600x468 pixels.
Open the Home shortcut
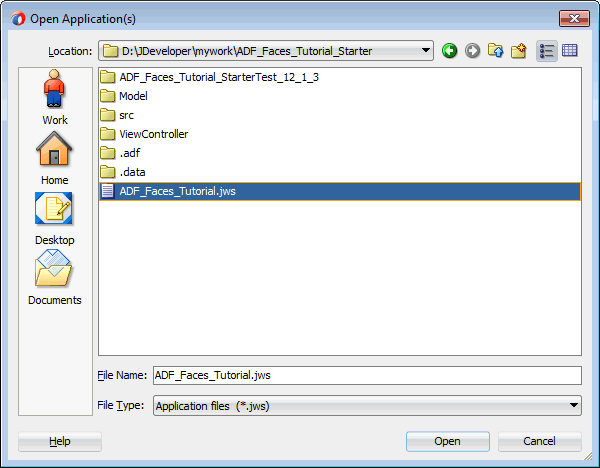[54, 158]
